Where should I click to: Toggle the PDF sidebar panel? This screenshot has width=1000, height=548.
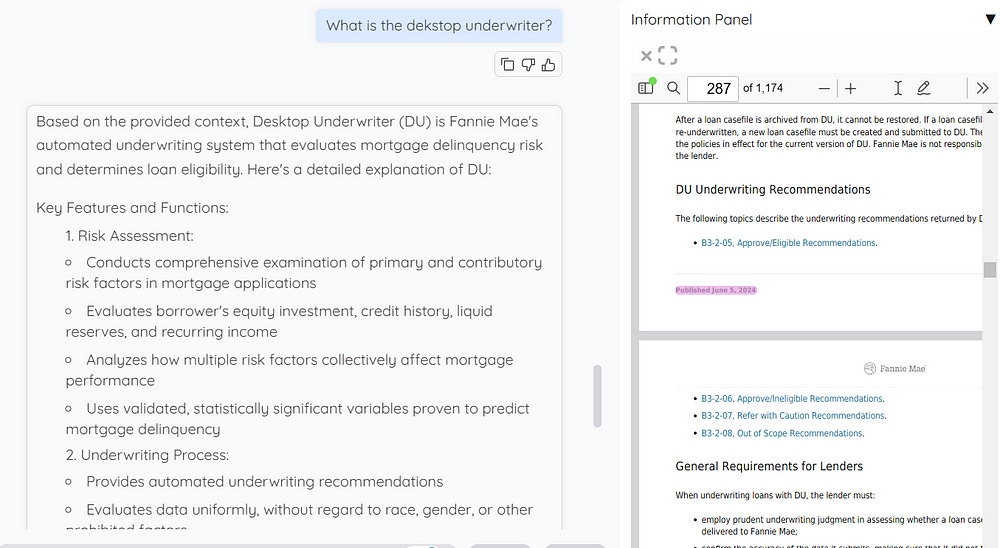647,87
